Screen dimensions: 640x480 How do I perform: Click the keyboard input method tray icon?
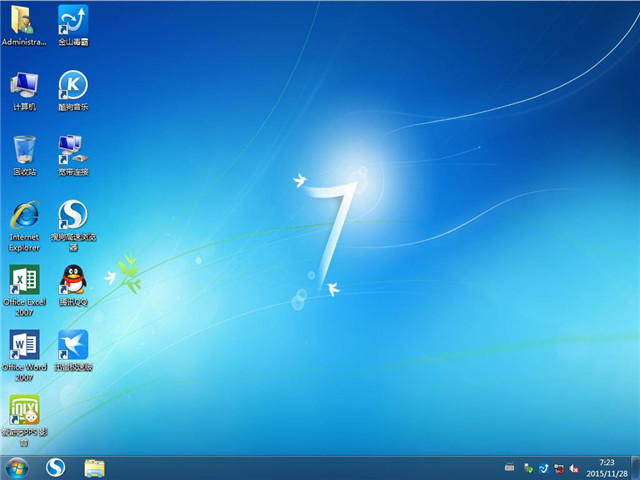pos(509,467)
